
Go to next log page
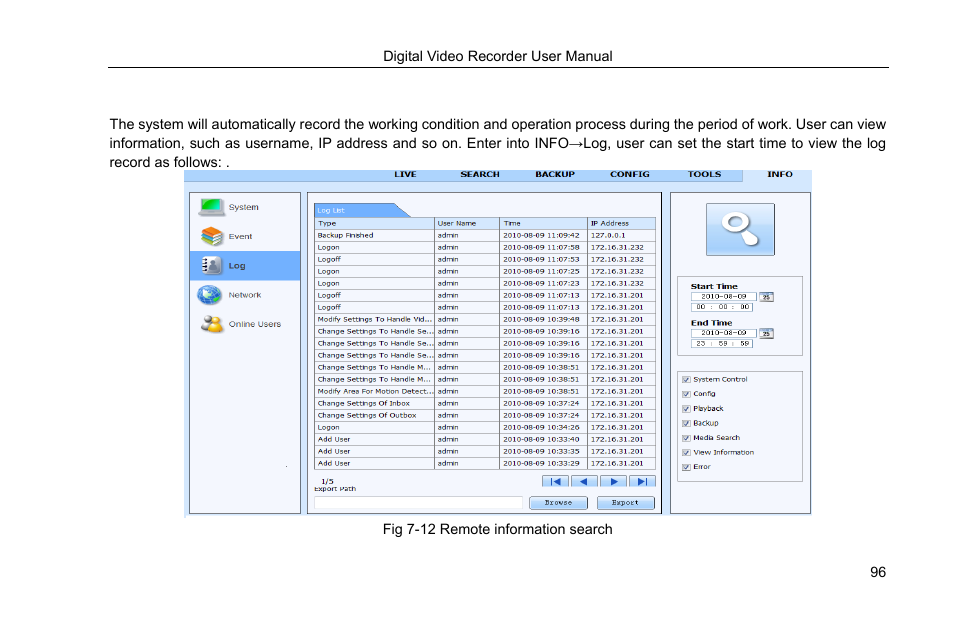point(613,481)
